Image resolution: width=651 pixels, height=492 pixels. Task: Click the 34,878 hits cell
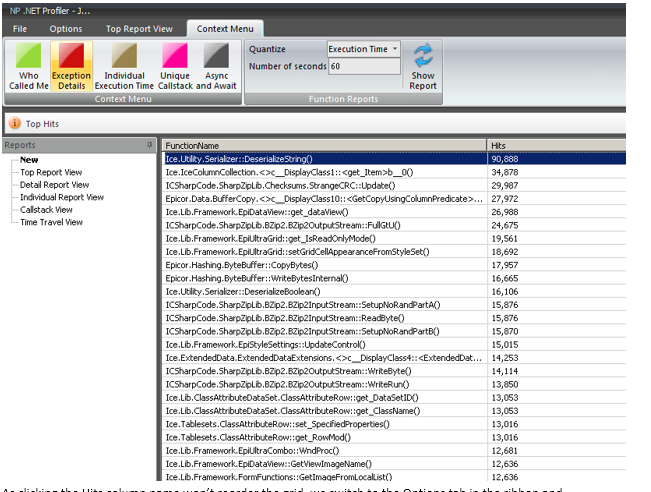[557, 172]
